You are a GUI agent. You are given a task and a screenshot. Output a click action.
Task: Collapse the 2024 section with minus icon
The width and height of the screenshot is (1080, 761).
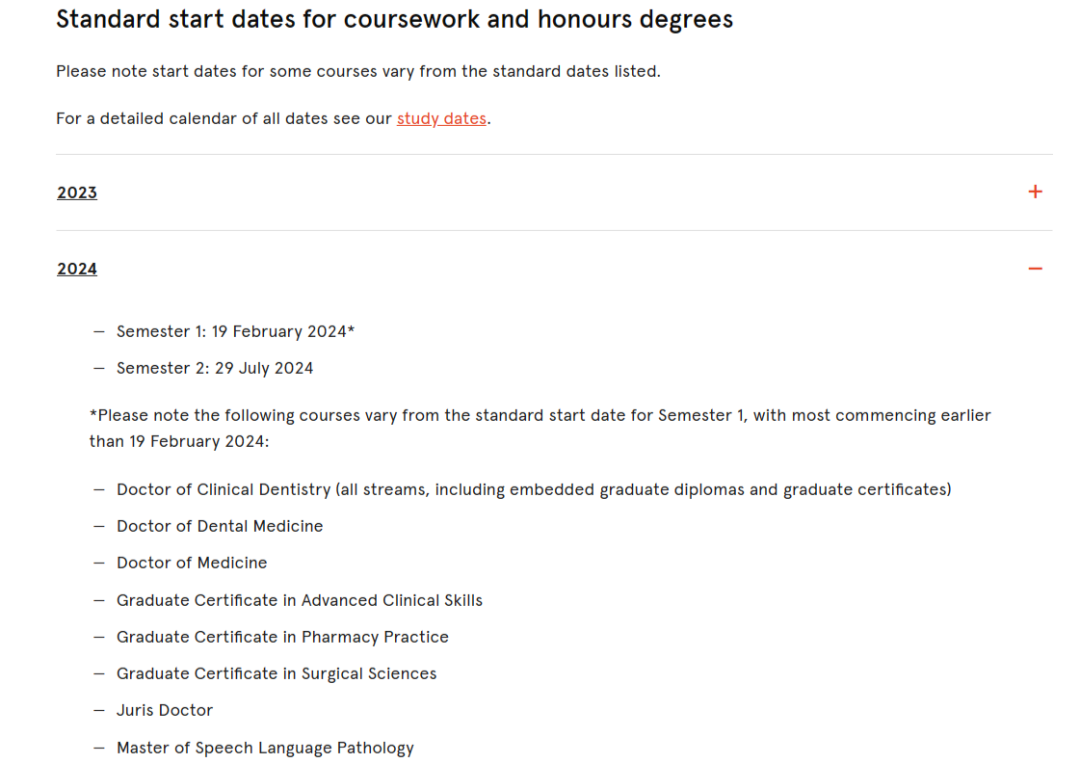point(1035,269)
